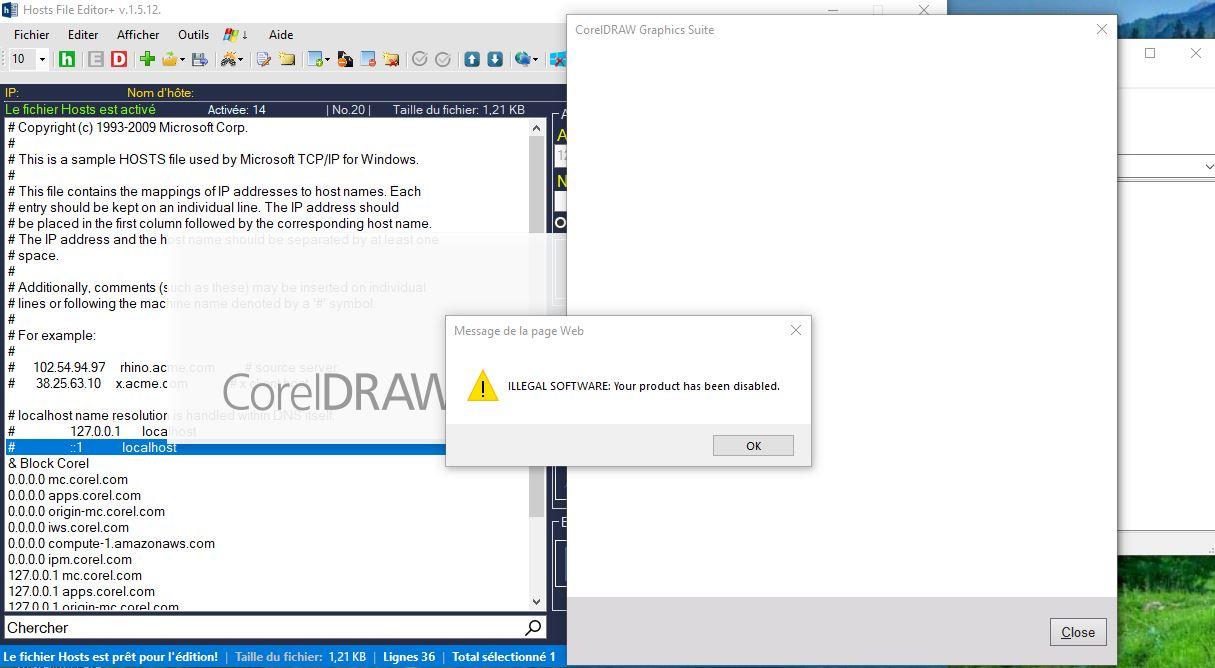Select the '0.0.0.0 compute-1.amazonaws.com' line
Viewport: 1215px width, 668px height.
[111, 543]
